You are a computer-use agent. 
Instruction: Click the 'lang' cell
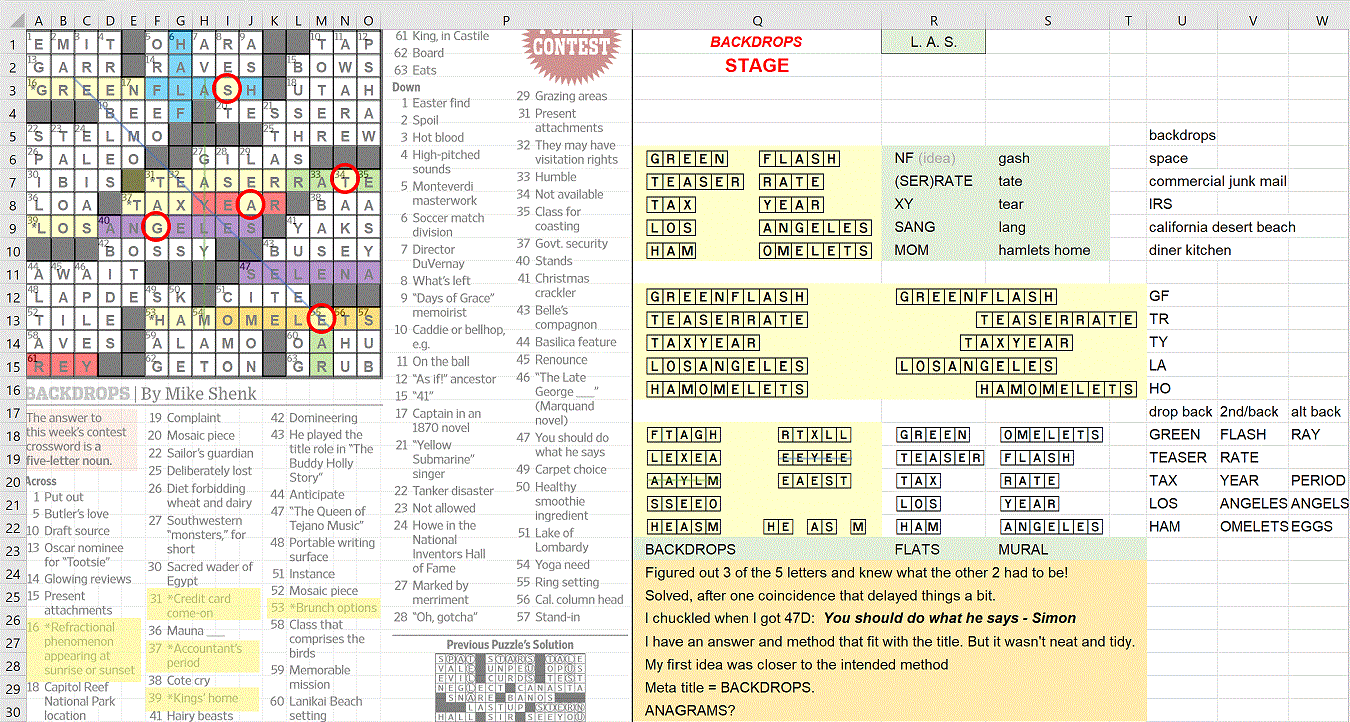tap(1047, 227)
